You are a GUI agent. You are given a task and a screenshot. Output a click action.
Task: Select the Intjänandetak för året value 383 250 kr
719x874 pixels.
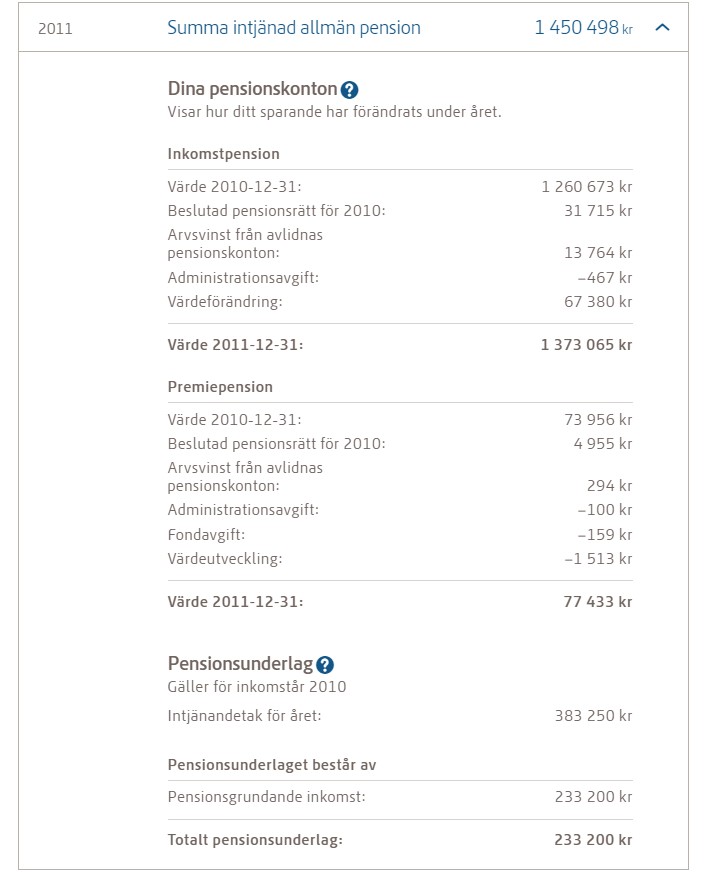coord(594,716)
